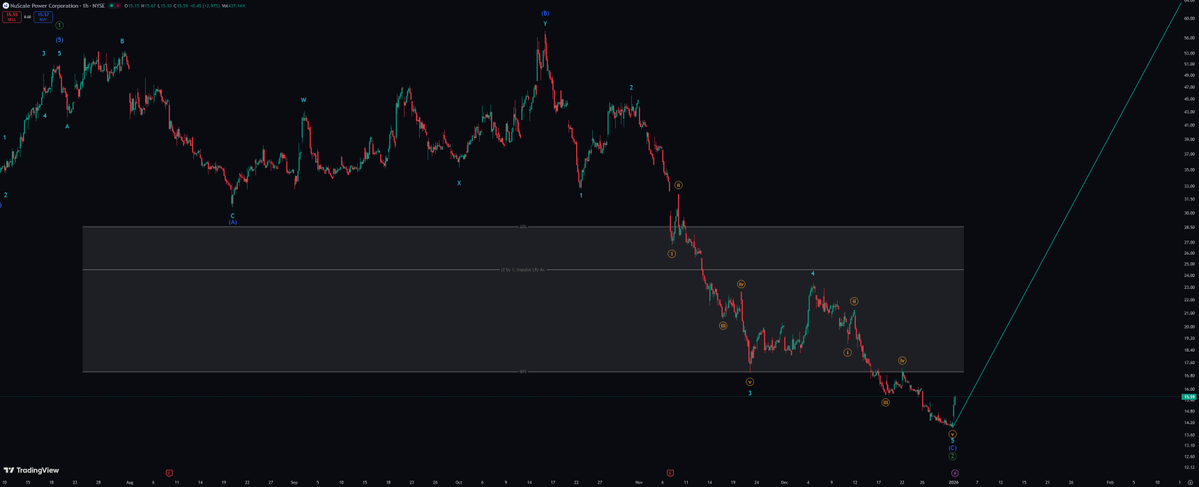Select wave label 4 near December peak

tap(813, 273)
